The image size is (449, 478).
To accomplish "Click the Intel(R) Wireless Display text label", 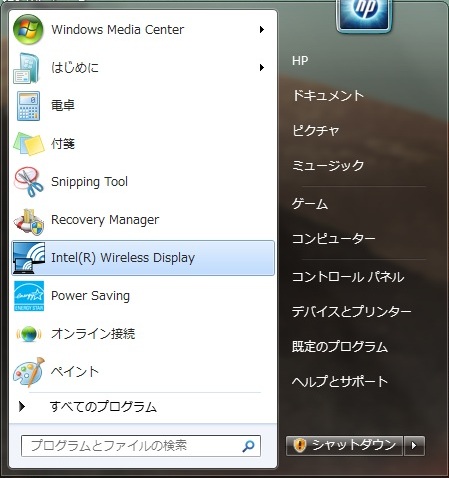I will pyautogui.click(x=123, y=258).
